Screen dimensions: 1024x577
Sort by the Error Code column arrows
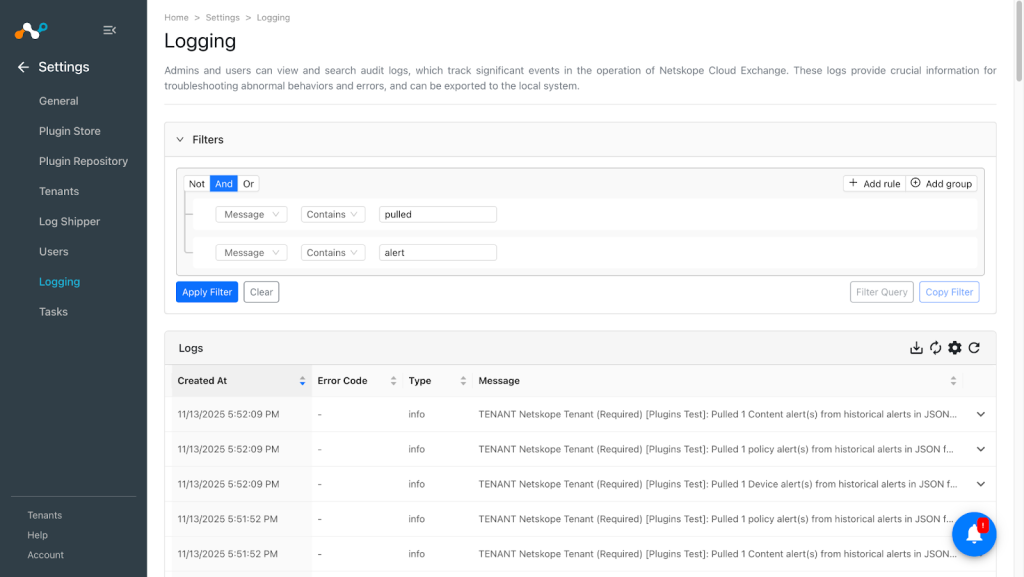(x=393, y=381)
